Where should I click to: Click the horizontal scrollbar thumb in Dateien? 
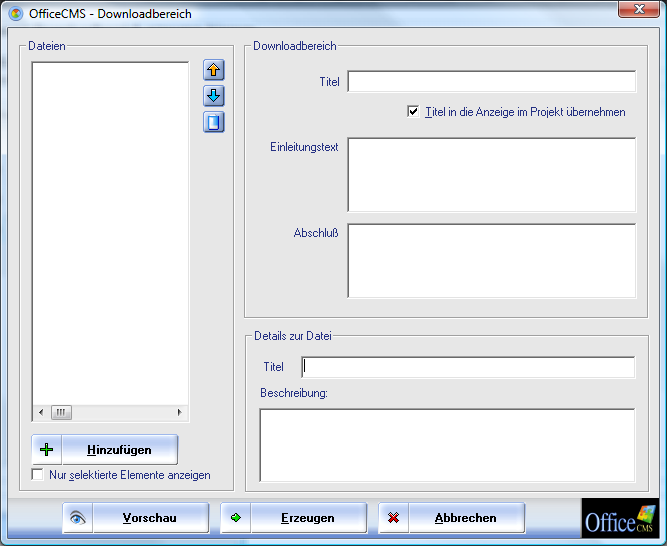pyautogui.click(x=61, y=412)
